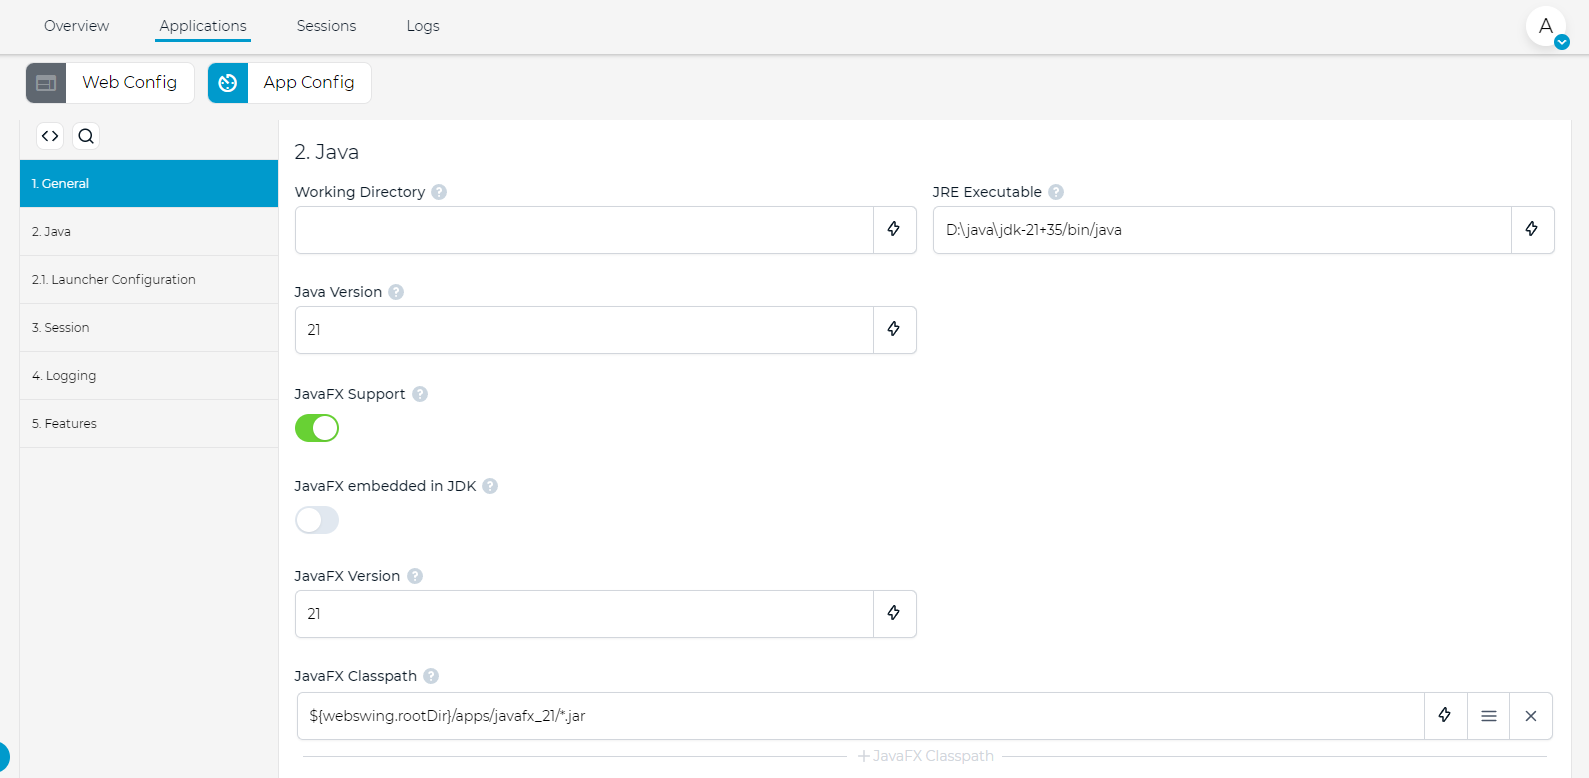Viewport: 1589px width, 778px height.
Task: Show help for JavaFX Classpath
Action: (431, 676)
